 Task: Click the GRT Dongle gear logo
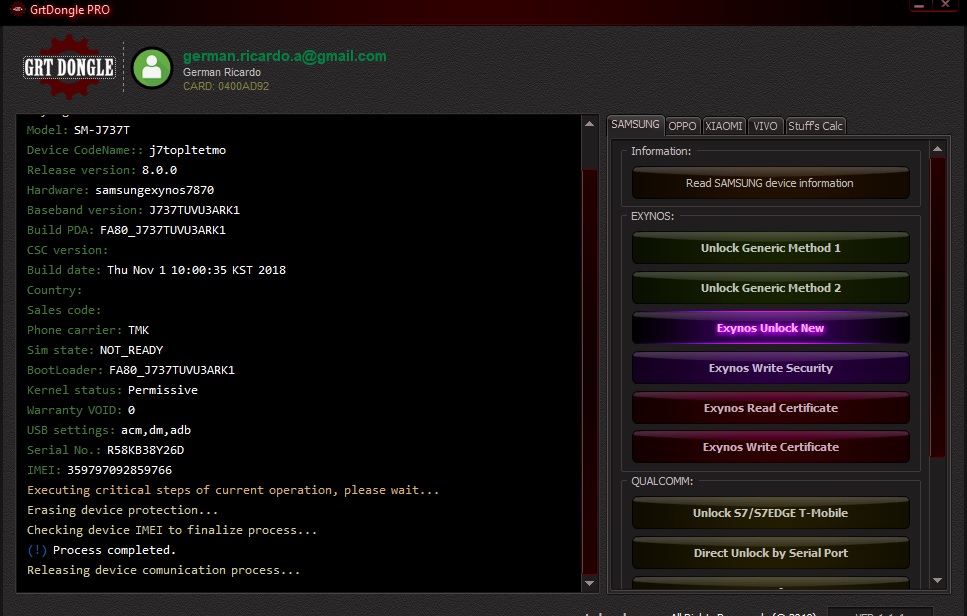click(69, 67)
